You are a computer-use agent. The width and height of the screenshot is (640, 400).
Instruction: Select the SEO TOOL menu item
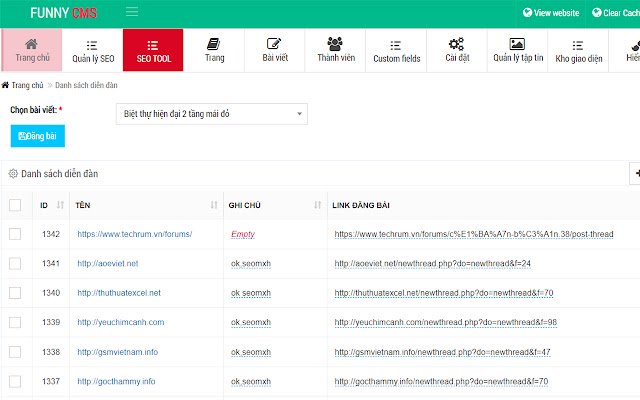[x=153, y=50]
